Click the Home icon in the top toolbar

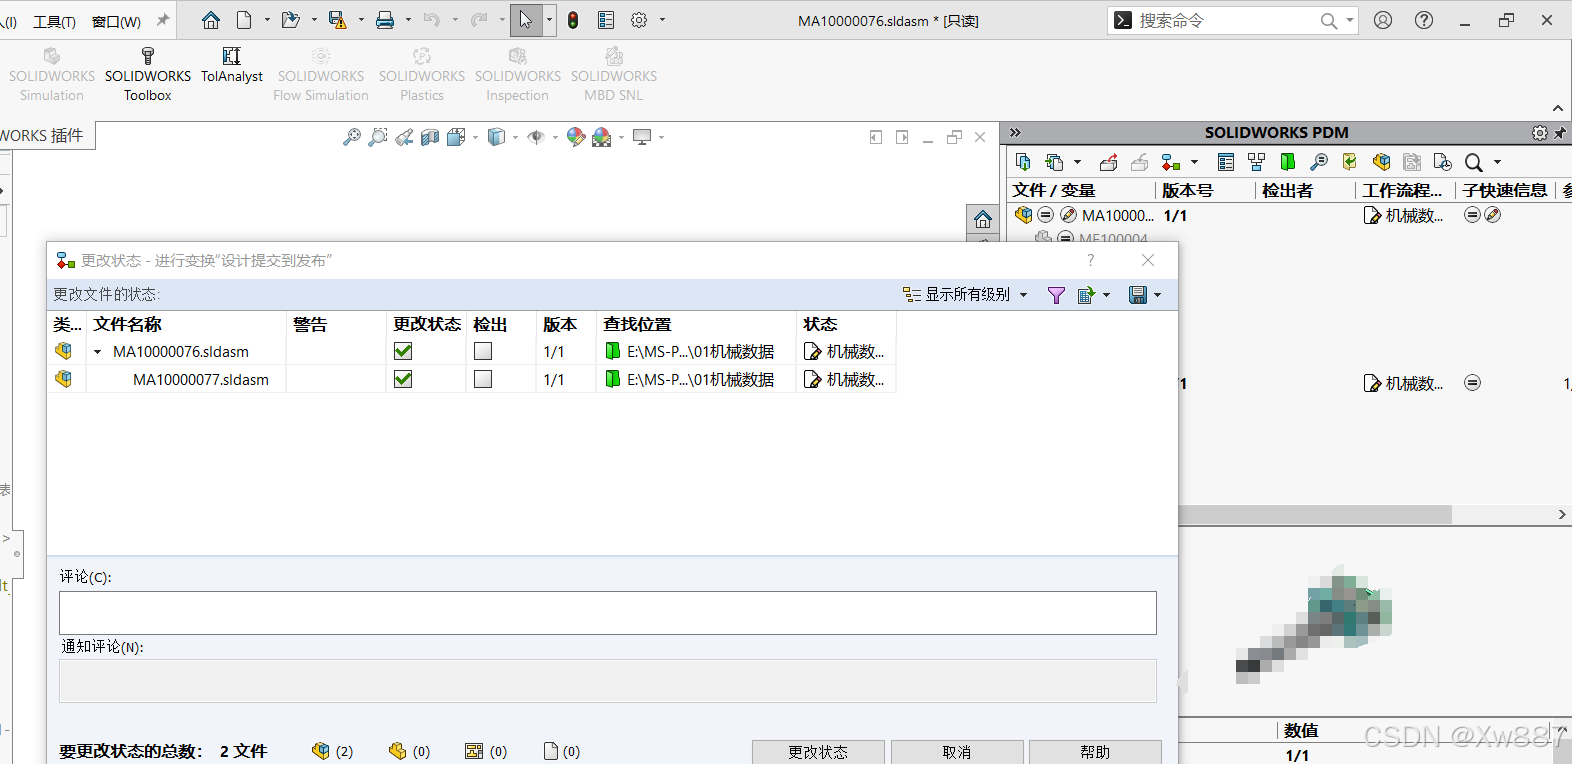click(x=210, y=20)
